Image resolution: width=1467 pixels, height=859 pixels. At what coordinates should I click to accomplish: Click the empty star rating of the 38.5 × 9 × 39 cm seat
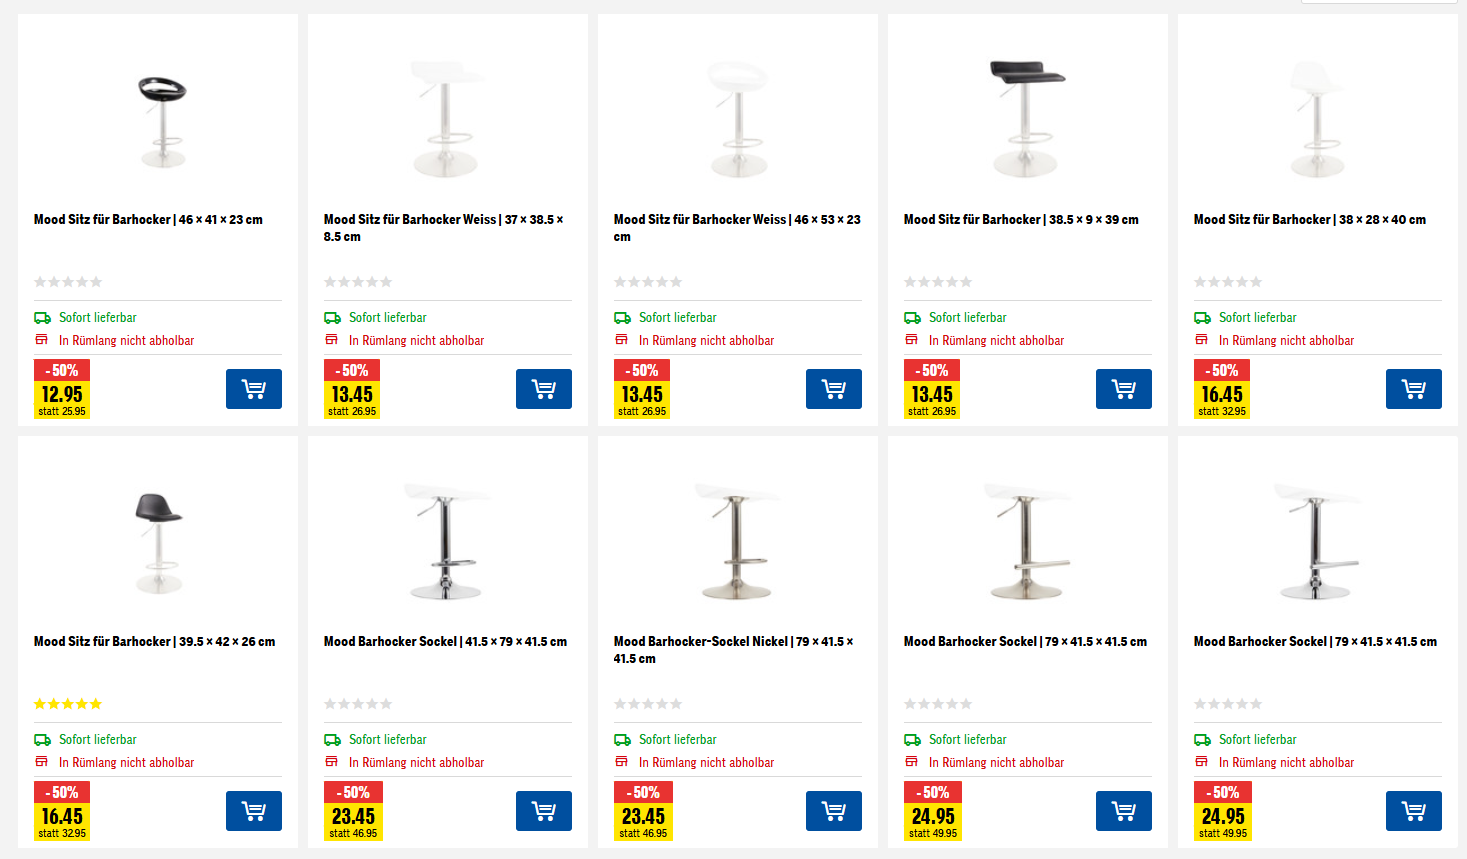(937, 282)
